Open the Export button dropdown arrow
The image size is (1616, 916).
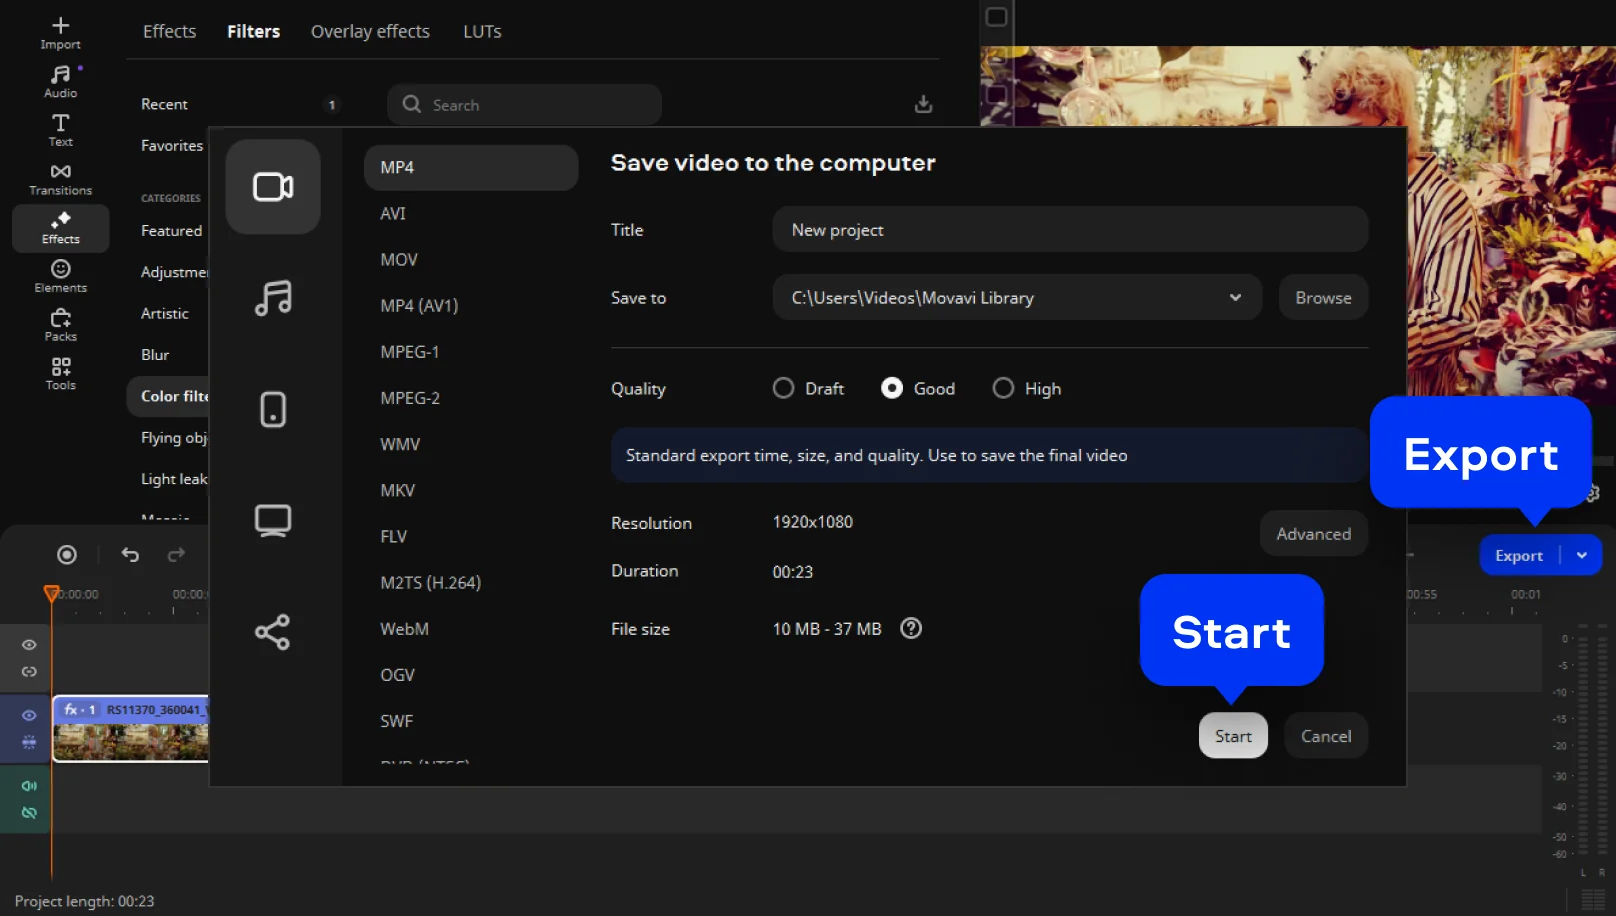point(1582,556)
